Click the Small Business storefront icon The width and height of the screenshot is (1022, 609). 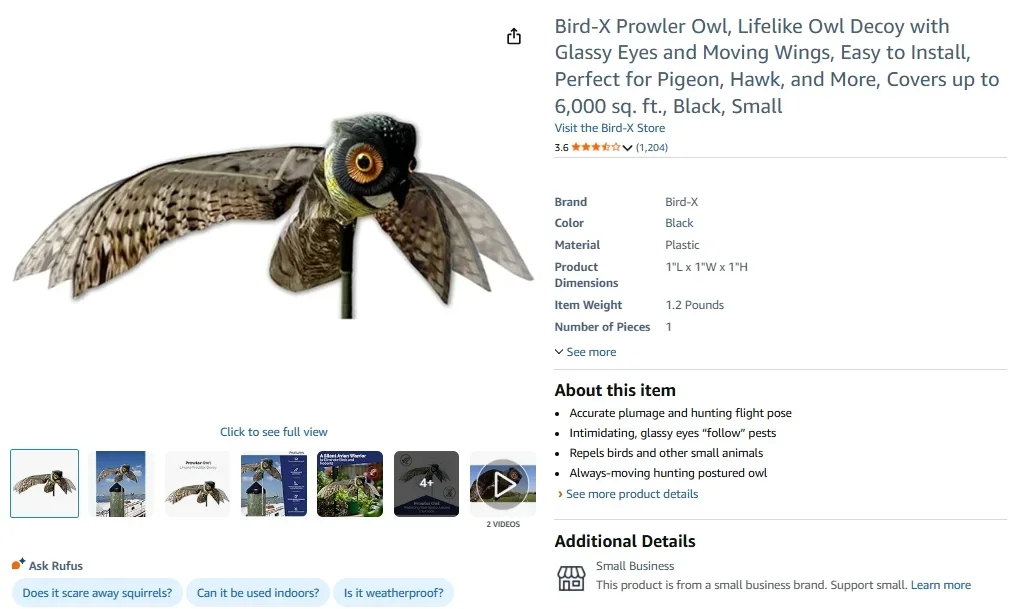(568, 578)
